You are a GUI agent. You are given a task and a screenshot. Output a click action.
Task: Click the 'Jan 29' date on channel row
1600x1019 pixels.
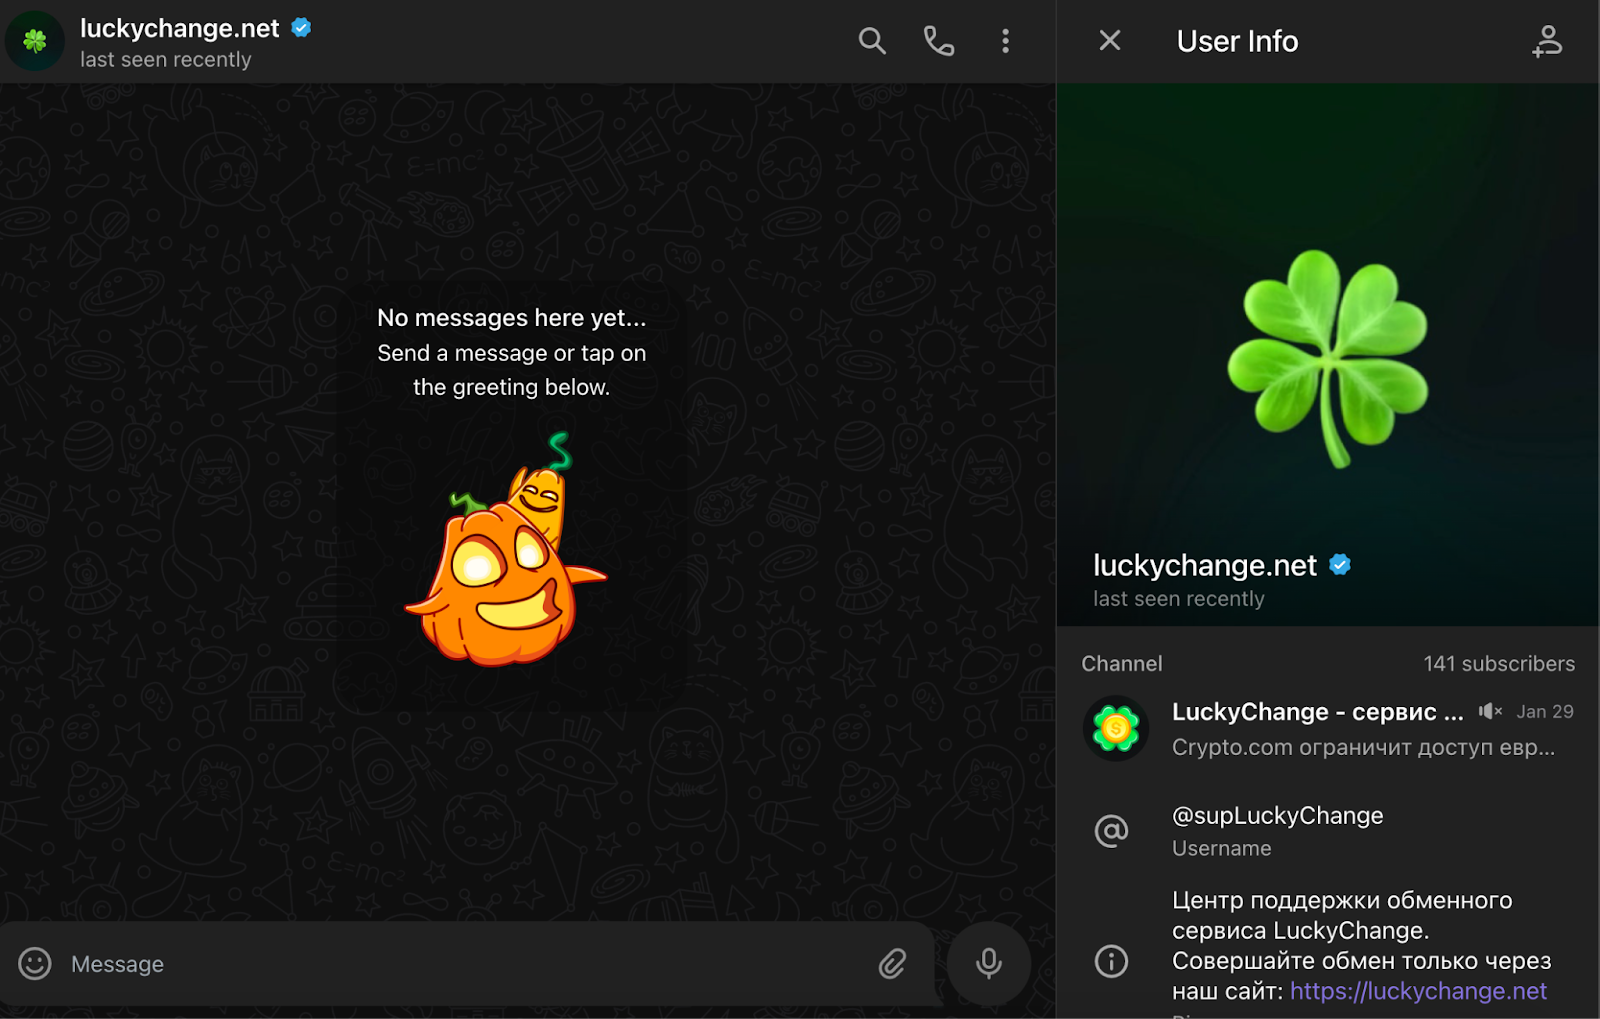click(1545, 711)
